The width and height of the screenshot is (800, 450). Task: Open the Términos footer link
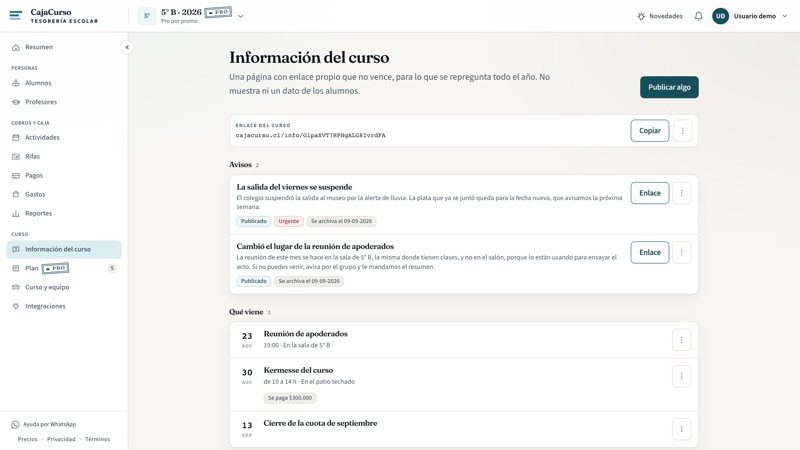[97, 439]
